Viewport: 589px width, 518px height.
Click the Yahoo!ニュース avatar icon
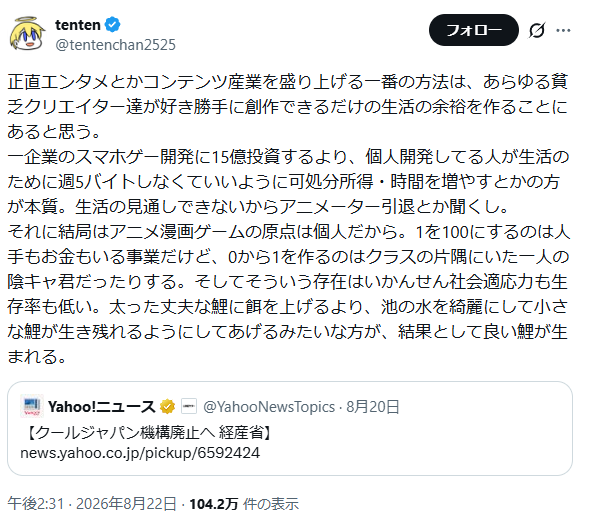click(32, 406)
